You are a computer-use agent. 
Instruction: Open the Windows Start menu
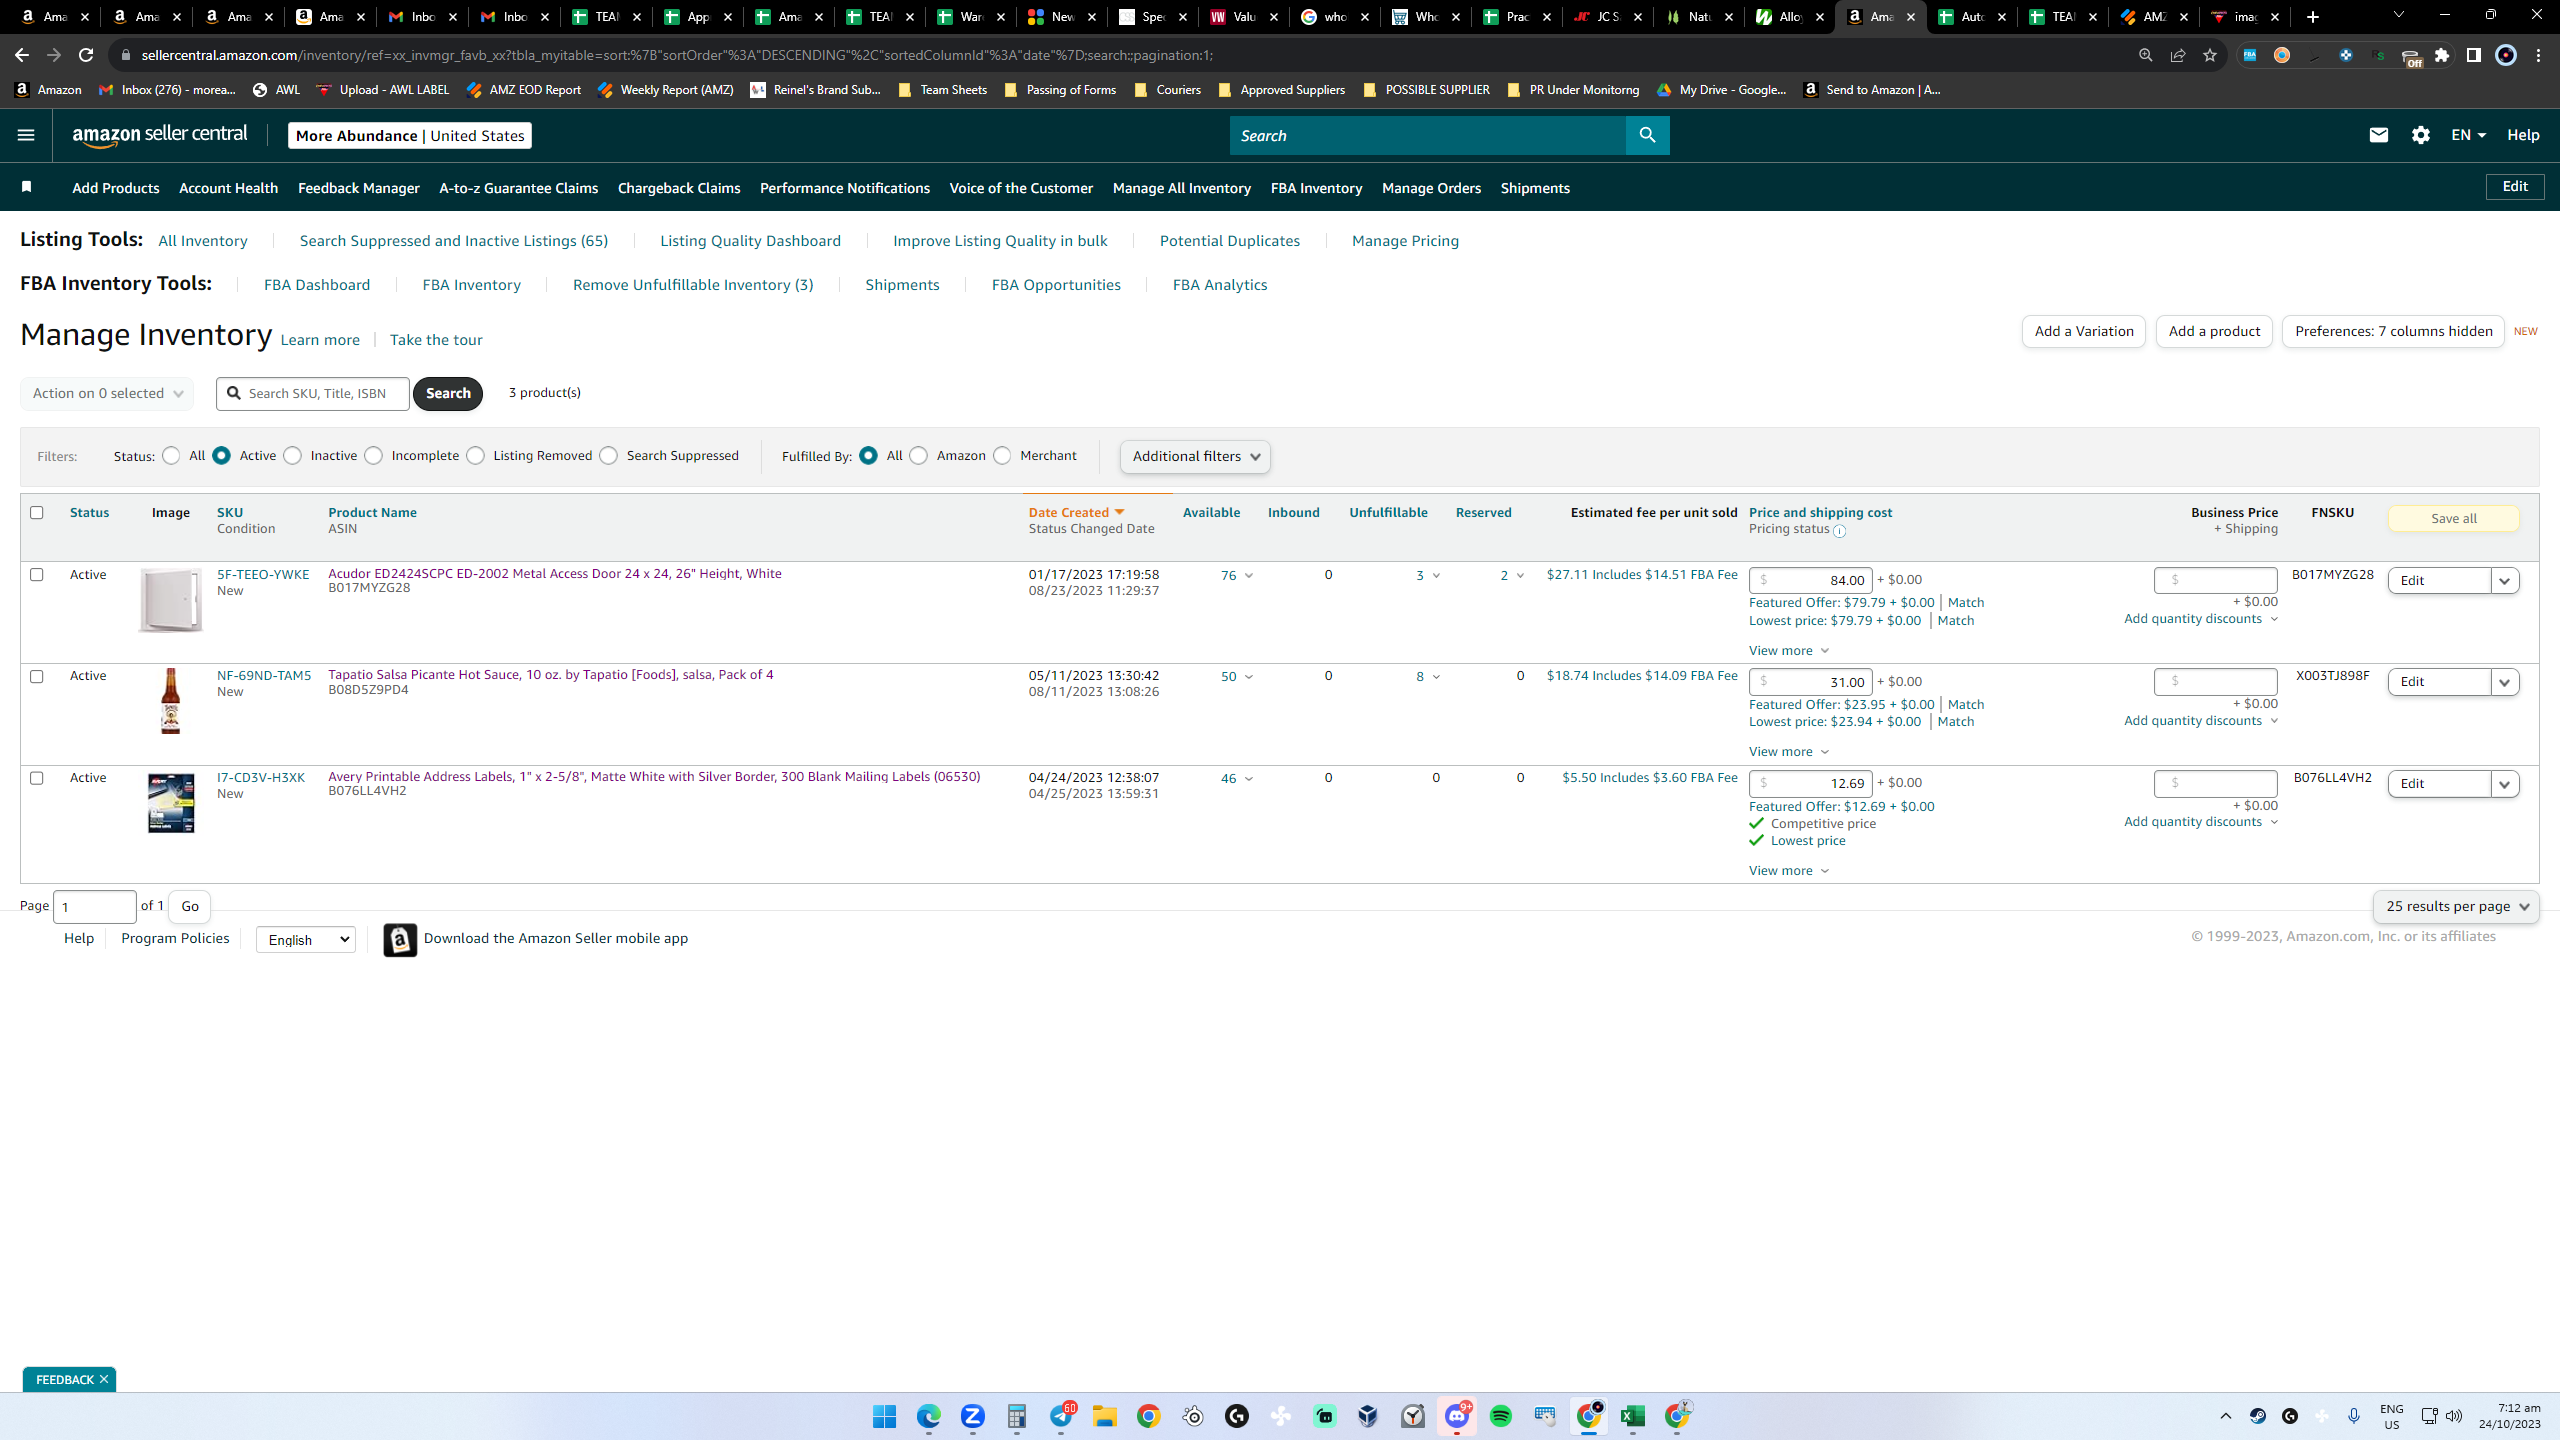tap(884, 1416)
